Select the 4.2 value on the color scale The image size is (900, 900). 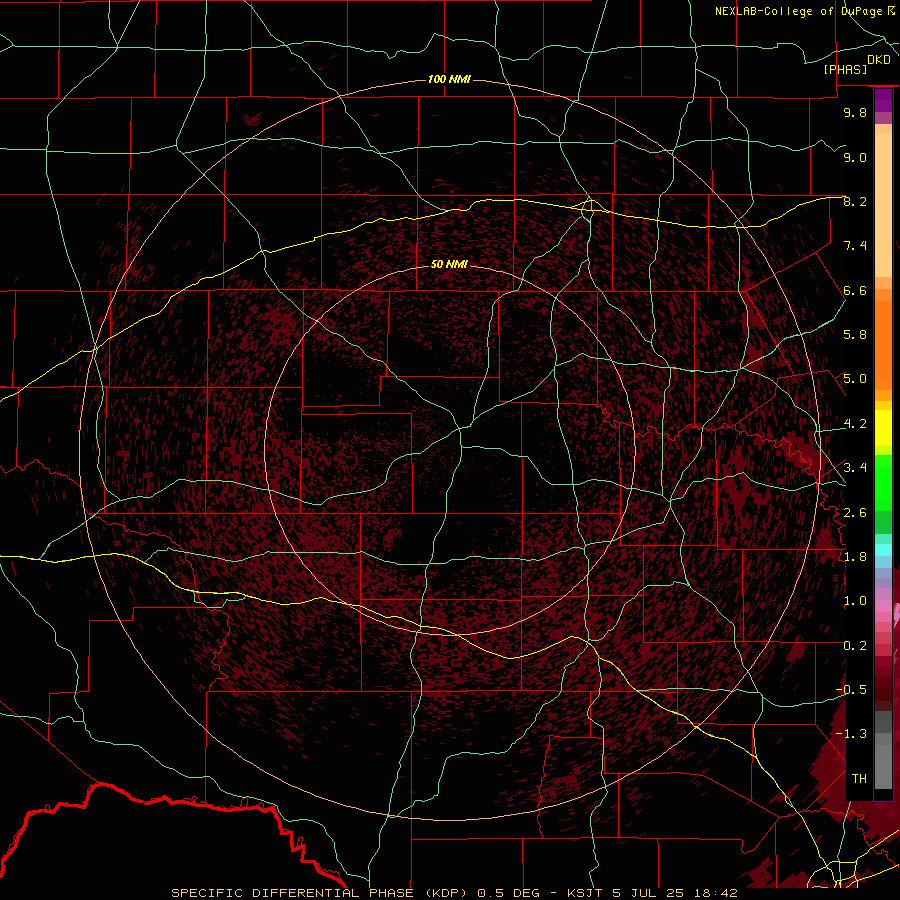pos(855,424)
